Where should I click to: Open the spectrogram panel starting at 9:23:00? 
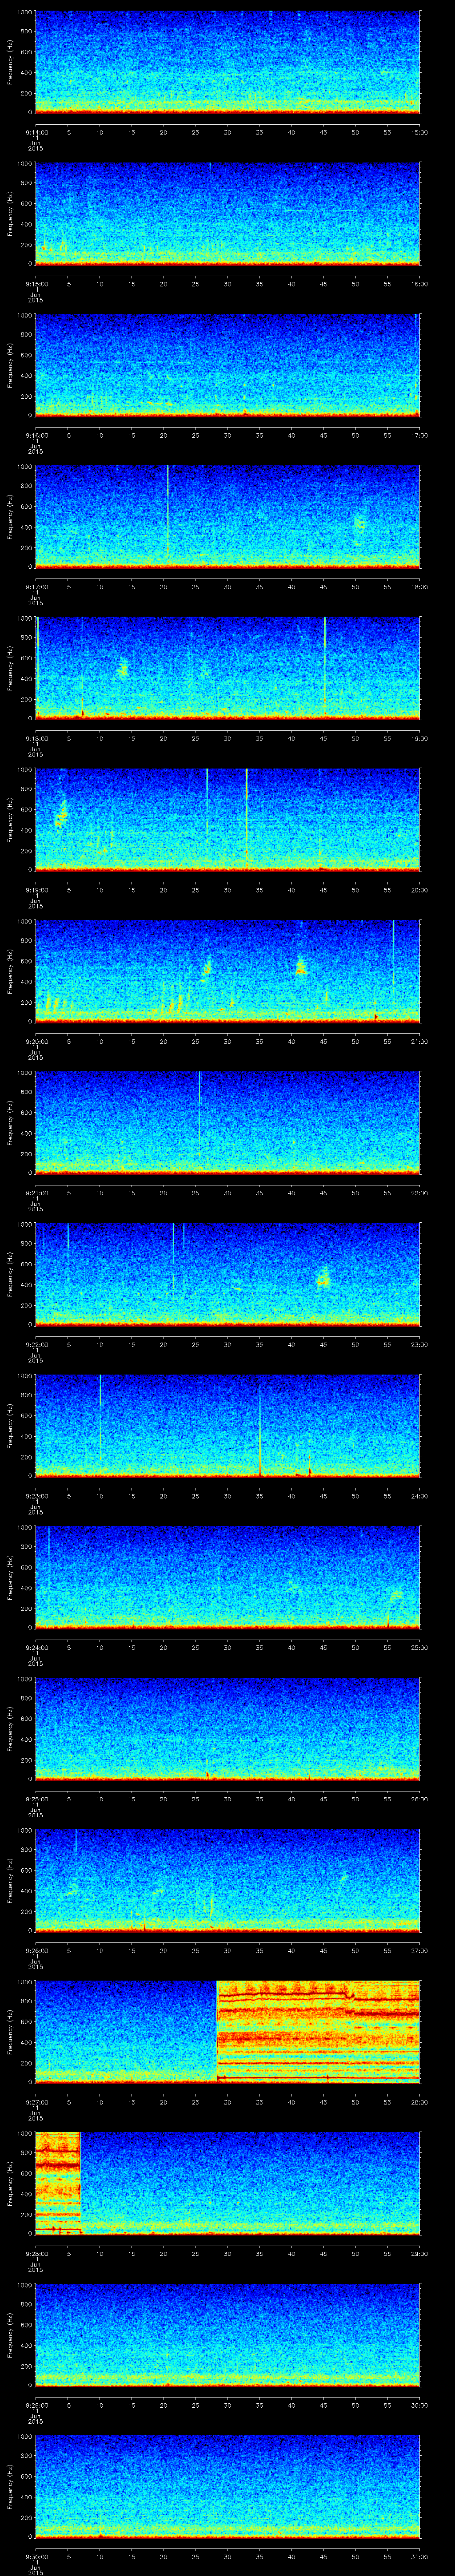(228, 1426)
